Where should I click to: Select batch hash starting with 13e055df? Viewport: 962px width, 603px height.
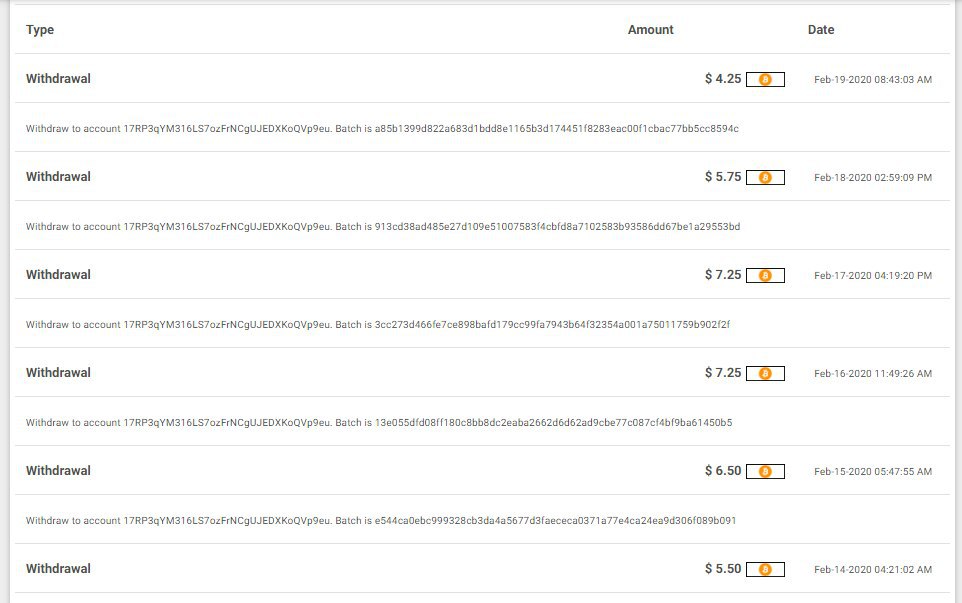553,423
